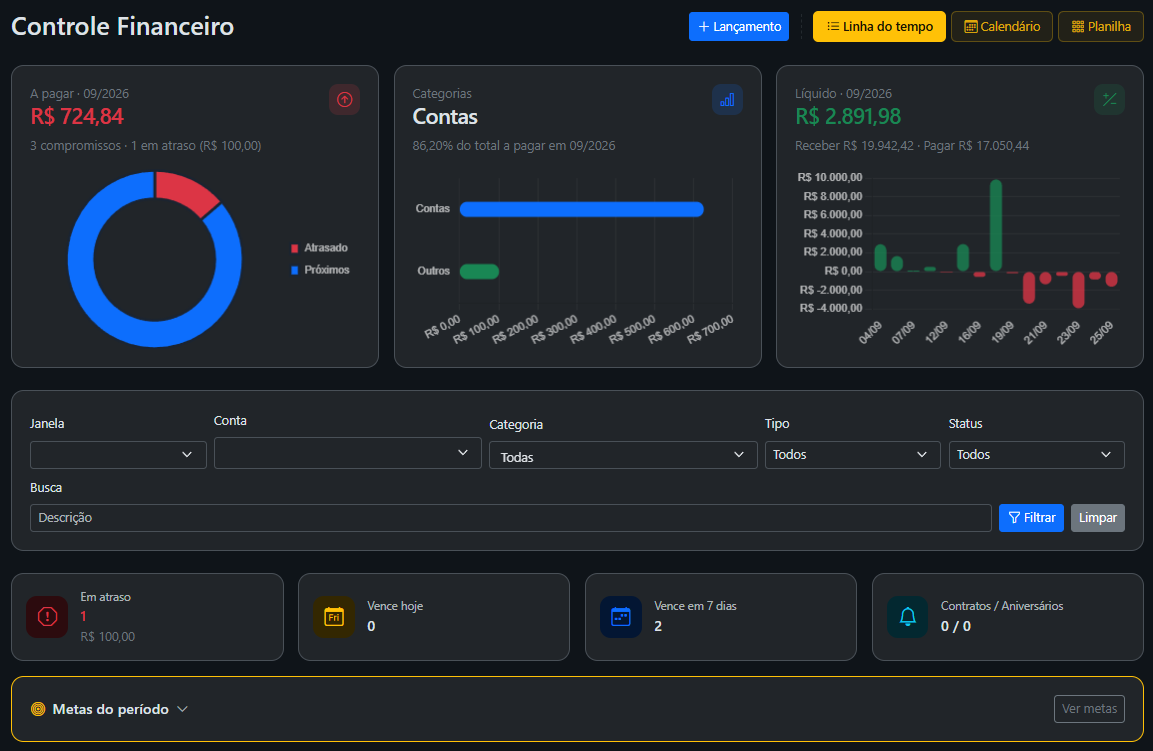Click the red up-arrow icon in A pagar card
1153x751 pixels.
(344, 99)
